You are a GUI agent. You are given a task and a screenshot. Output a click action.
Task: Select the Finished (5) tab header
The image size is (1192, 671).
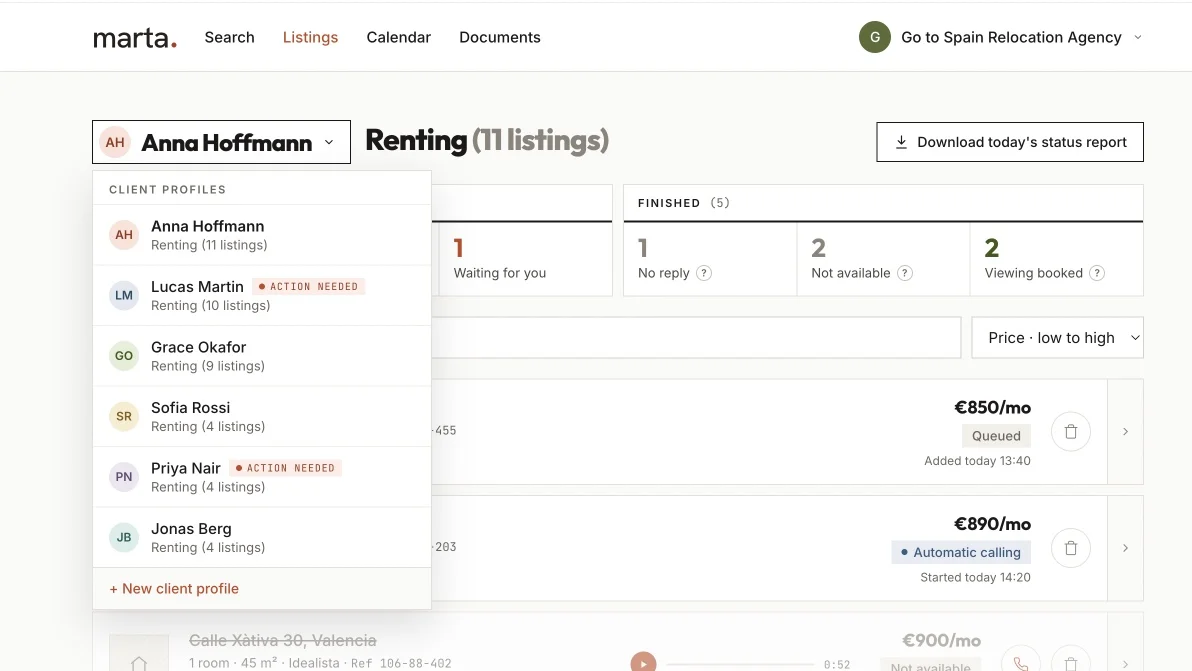[883, 203]
